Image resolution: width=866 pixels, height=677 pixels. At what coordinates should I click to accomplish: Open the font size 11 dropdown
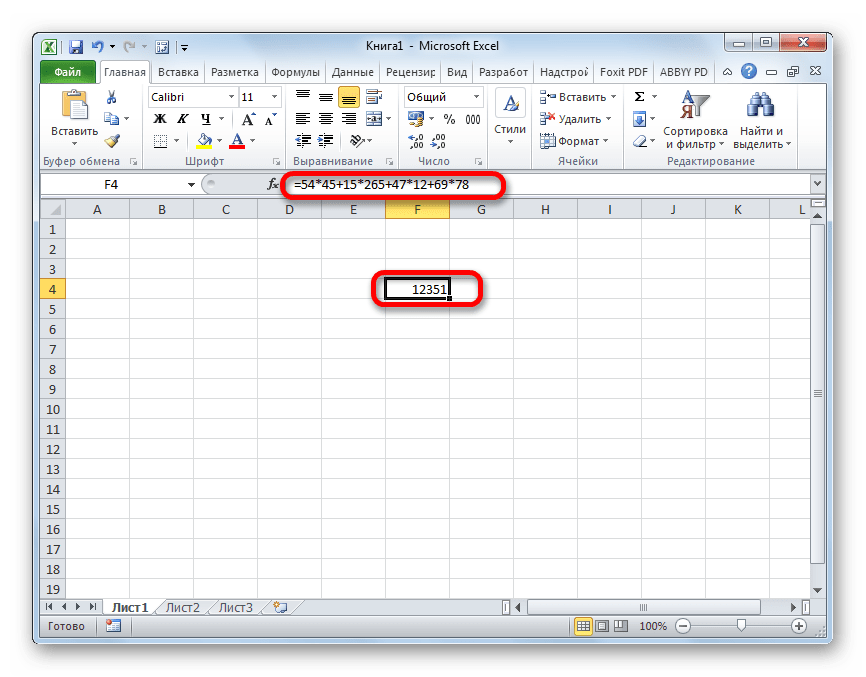274,97
